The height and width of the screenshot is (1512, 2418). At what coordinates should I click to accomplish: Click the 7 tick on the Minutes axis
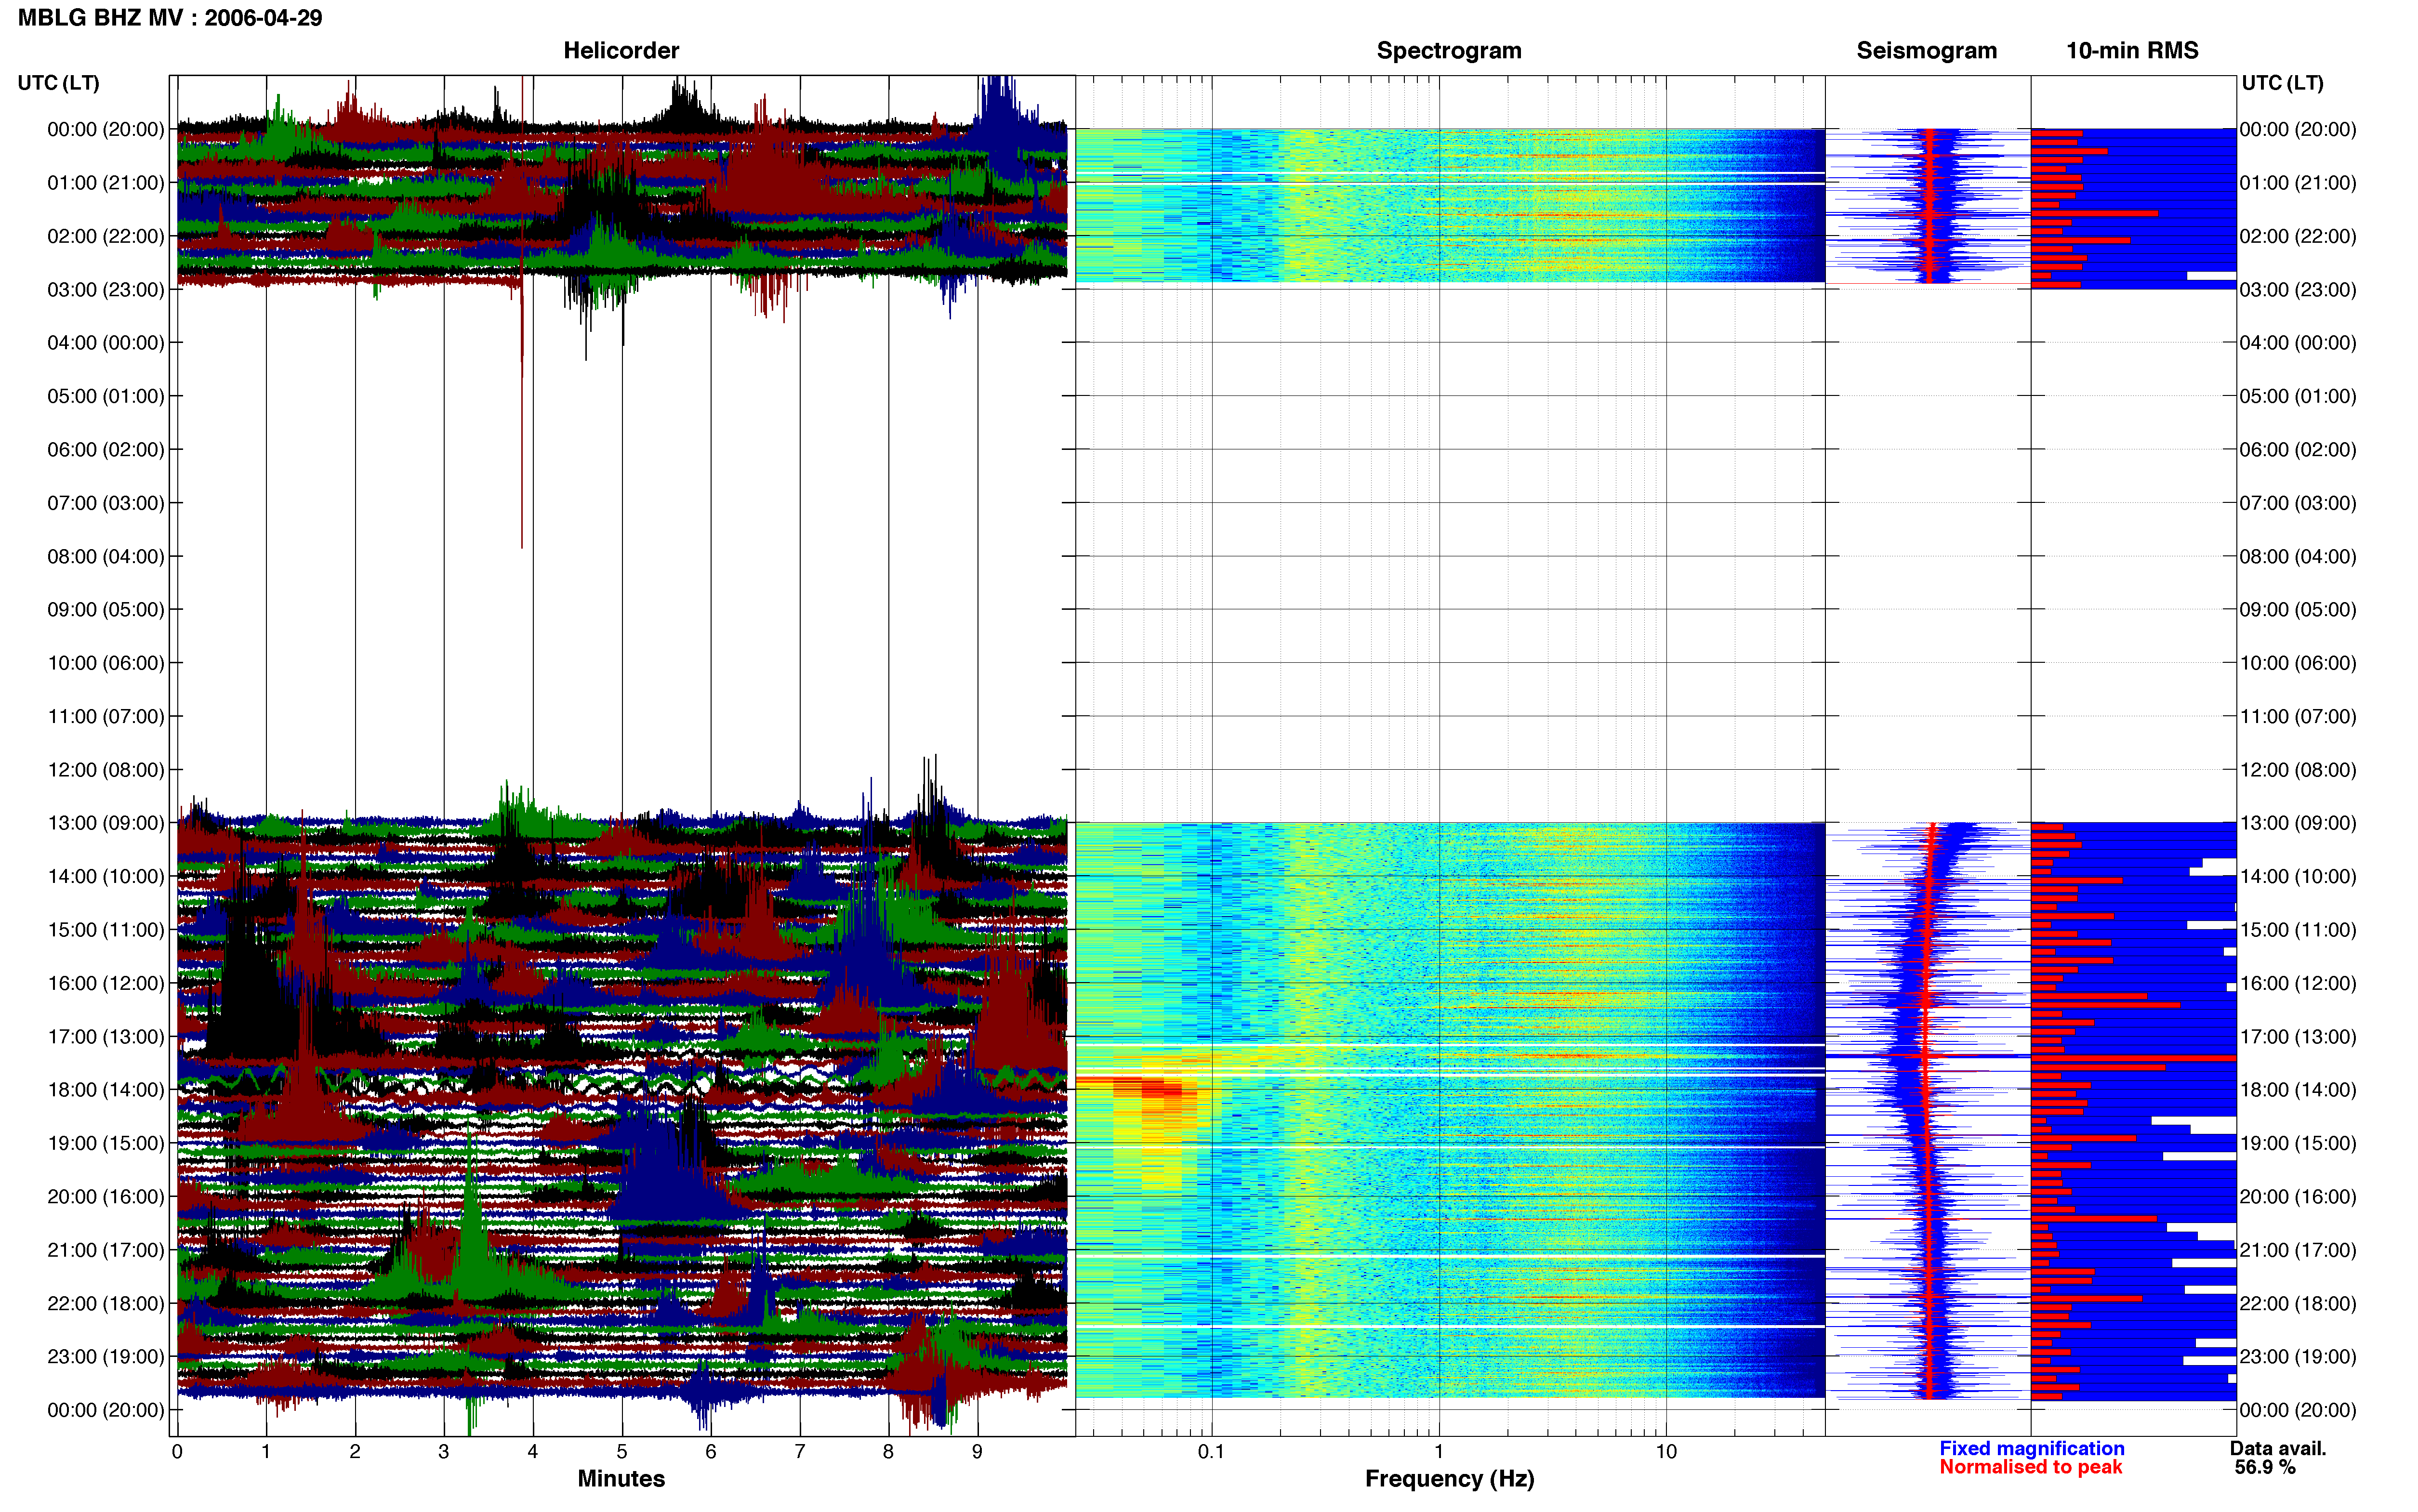[x=800, y=1451]
